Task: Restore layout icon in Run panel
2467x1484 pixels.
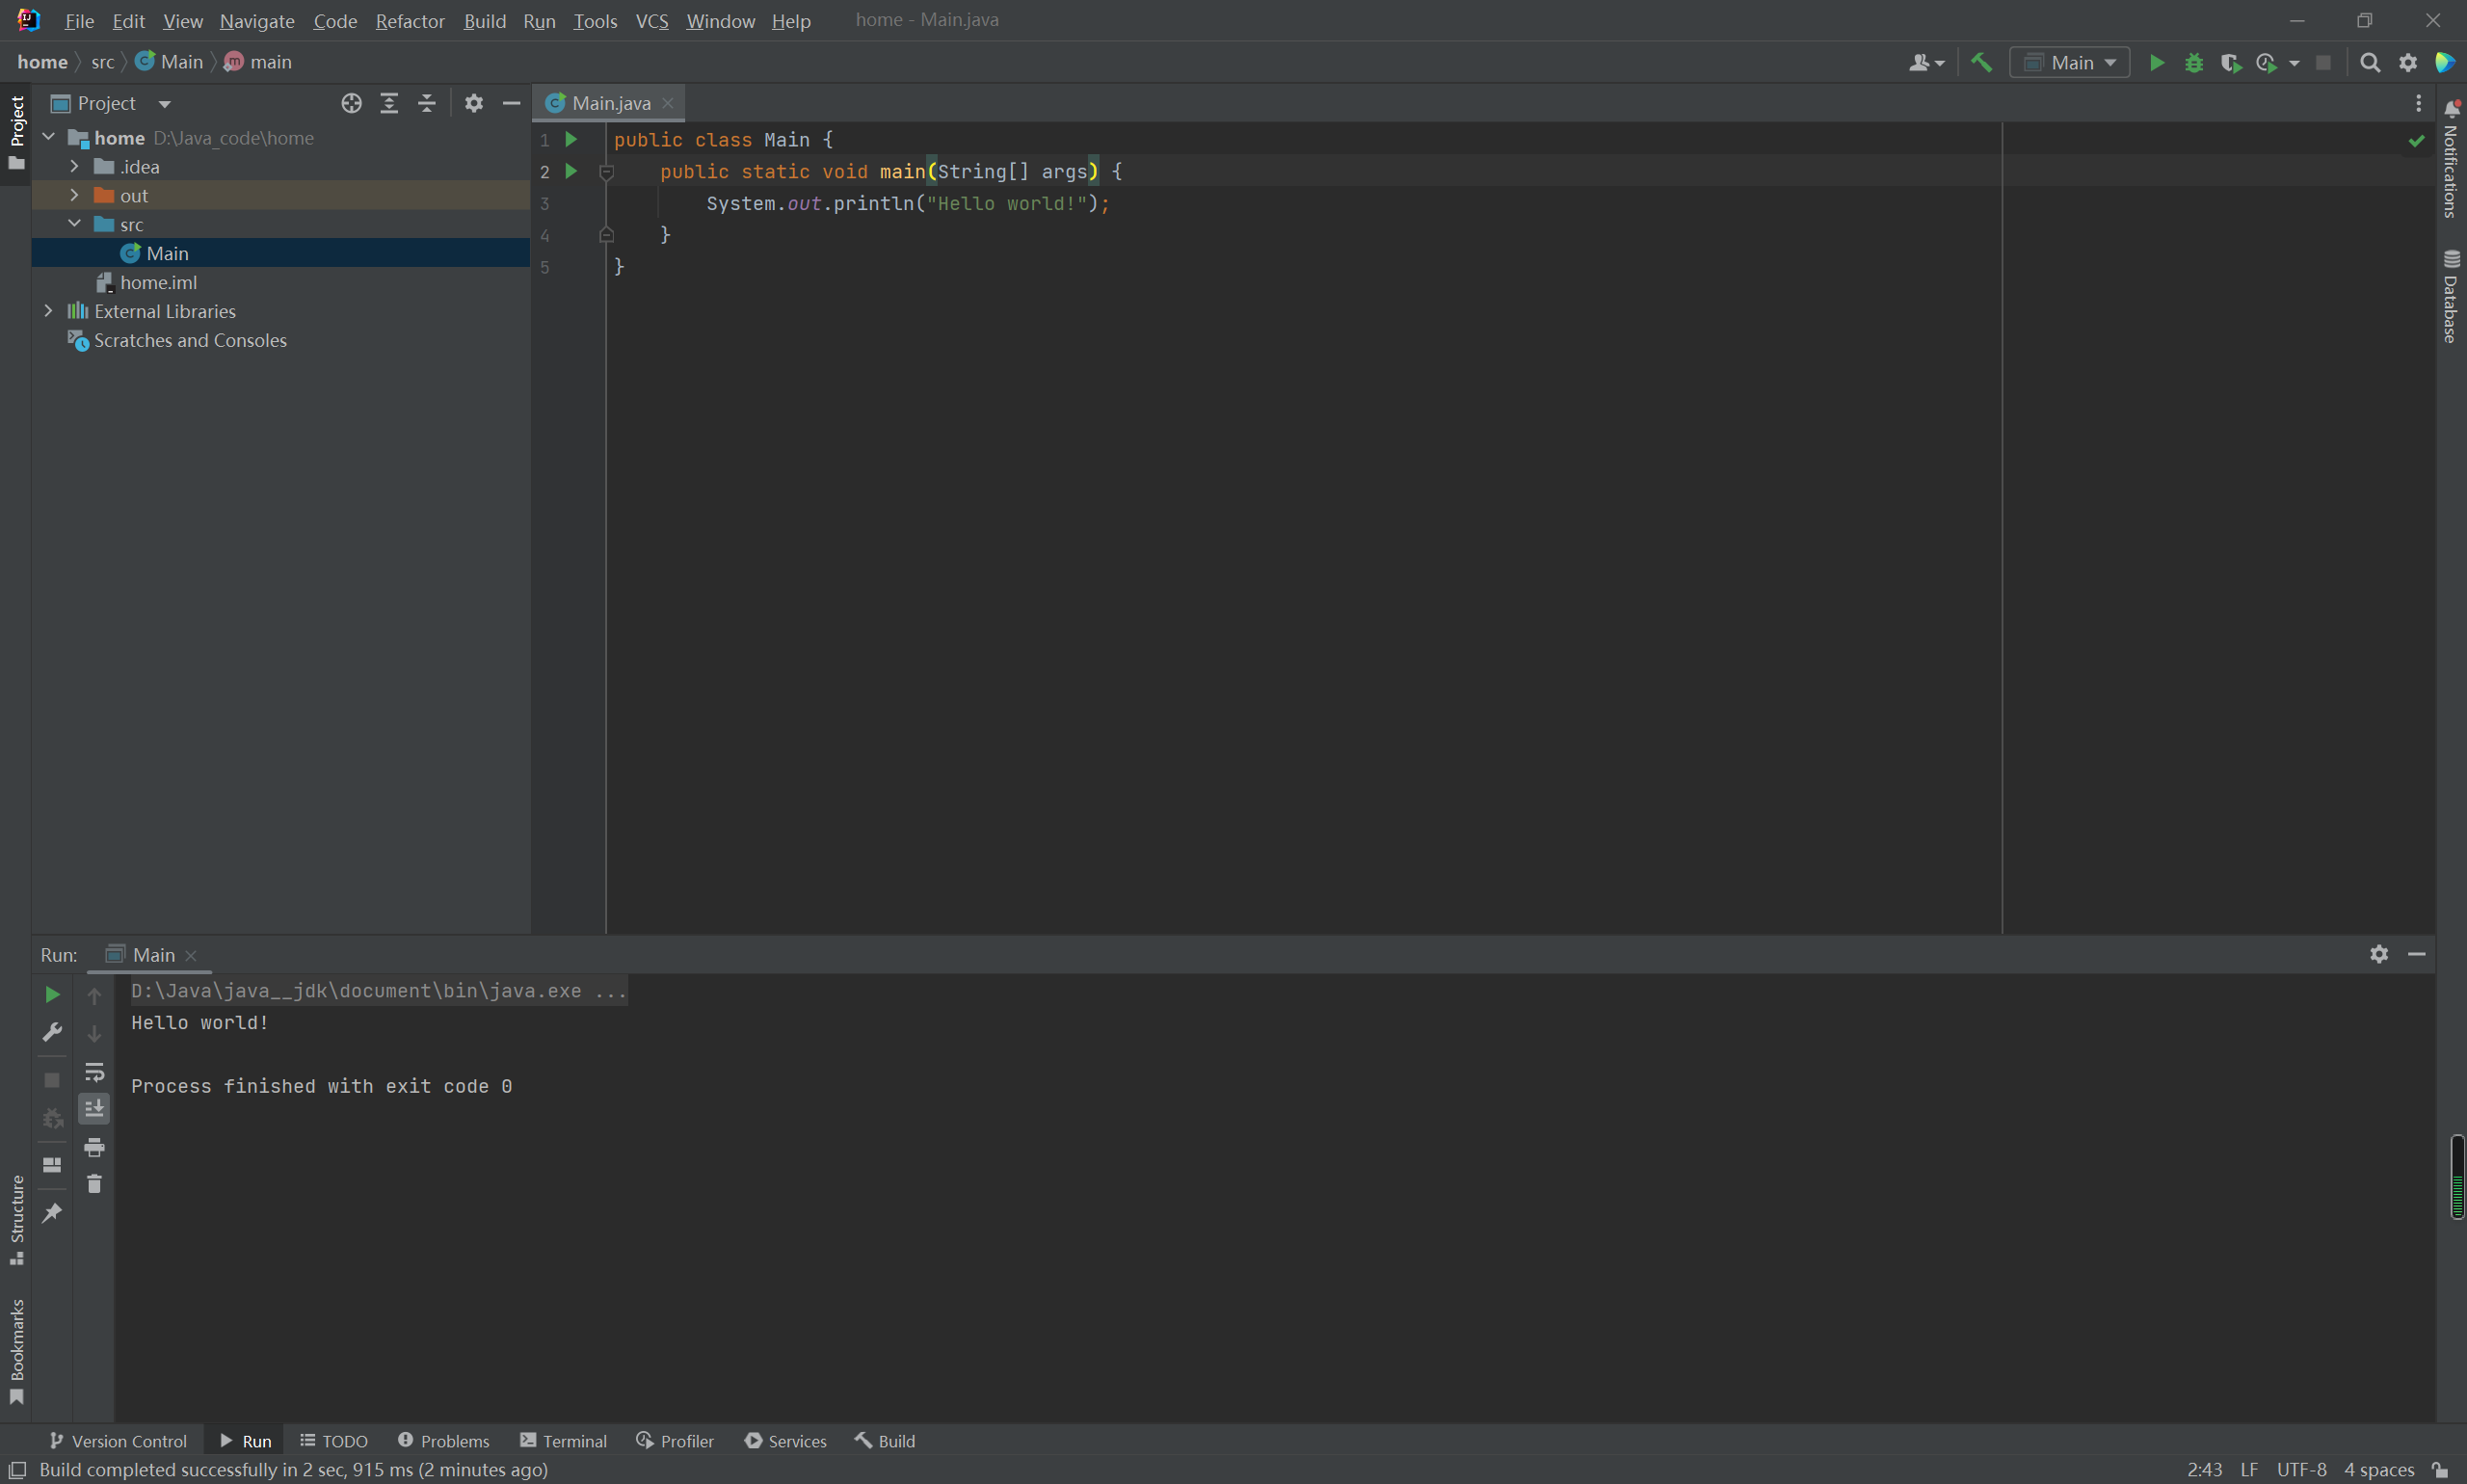Action: (52, 1165)
